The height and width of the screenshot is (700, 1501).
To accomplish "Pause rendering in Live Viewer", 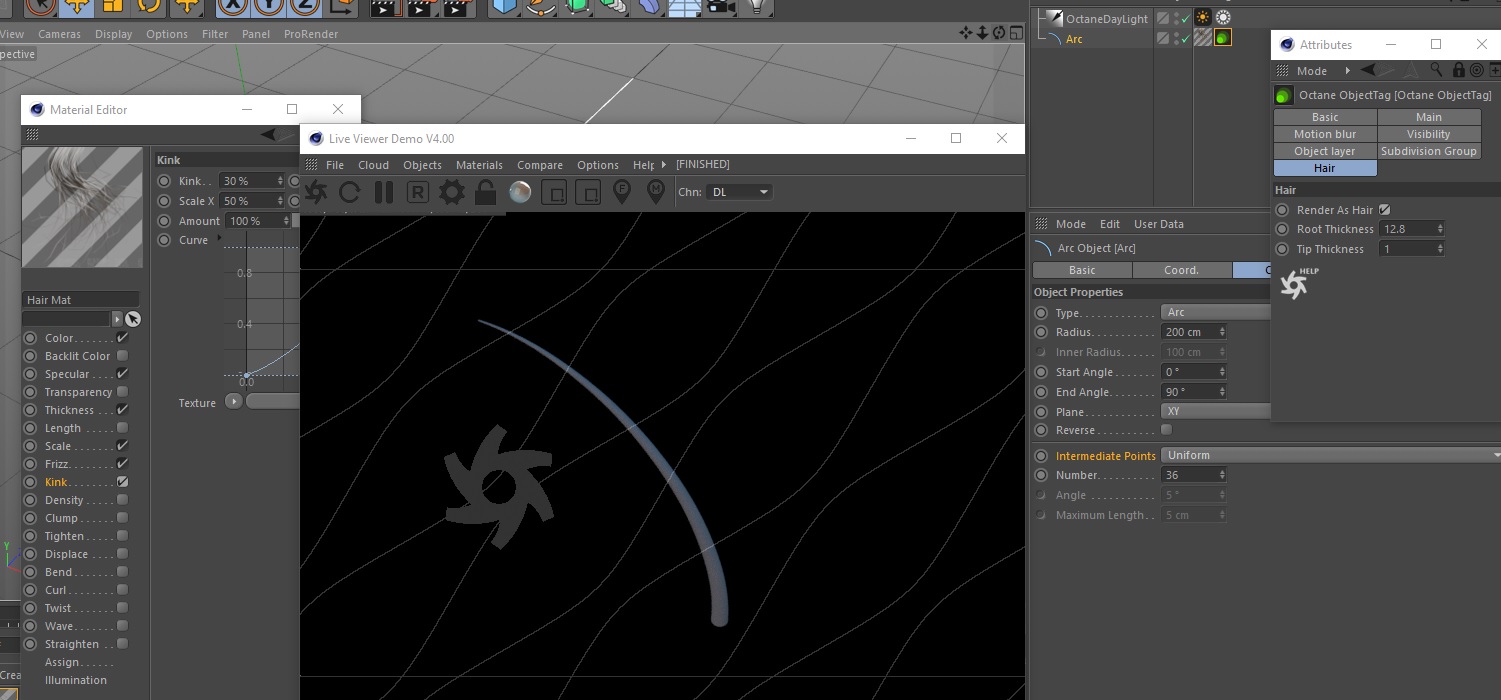I will click(x=383, y=192).
